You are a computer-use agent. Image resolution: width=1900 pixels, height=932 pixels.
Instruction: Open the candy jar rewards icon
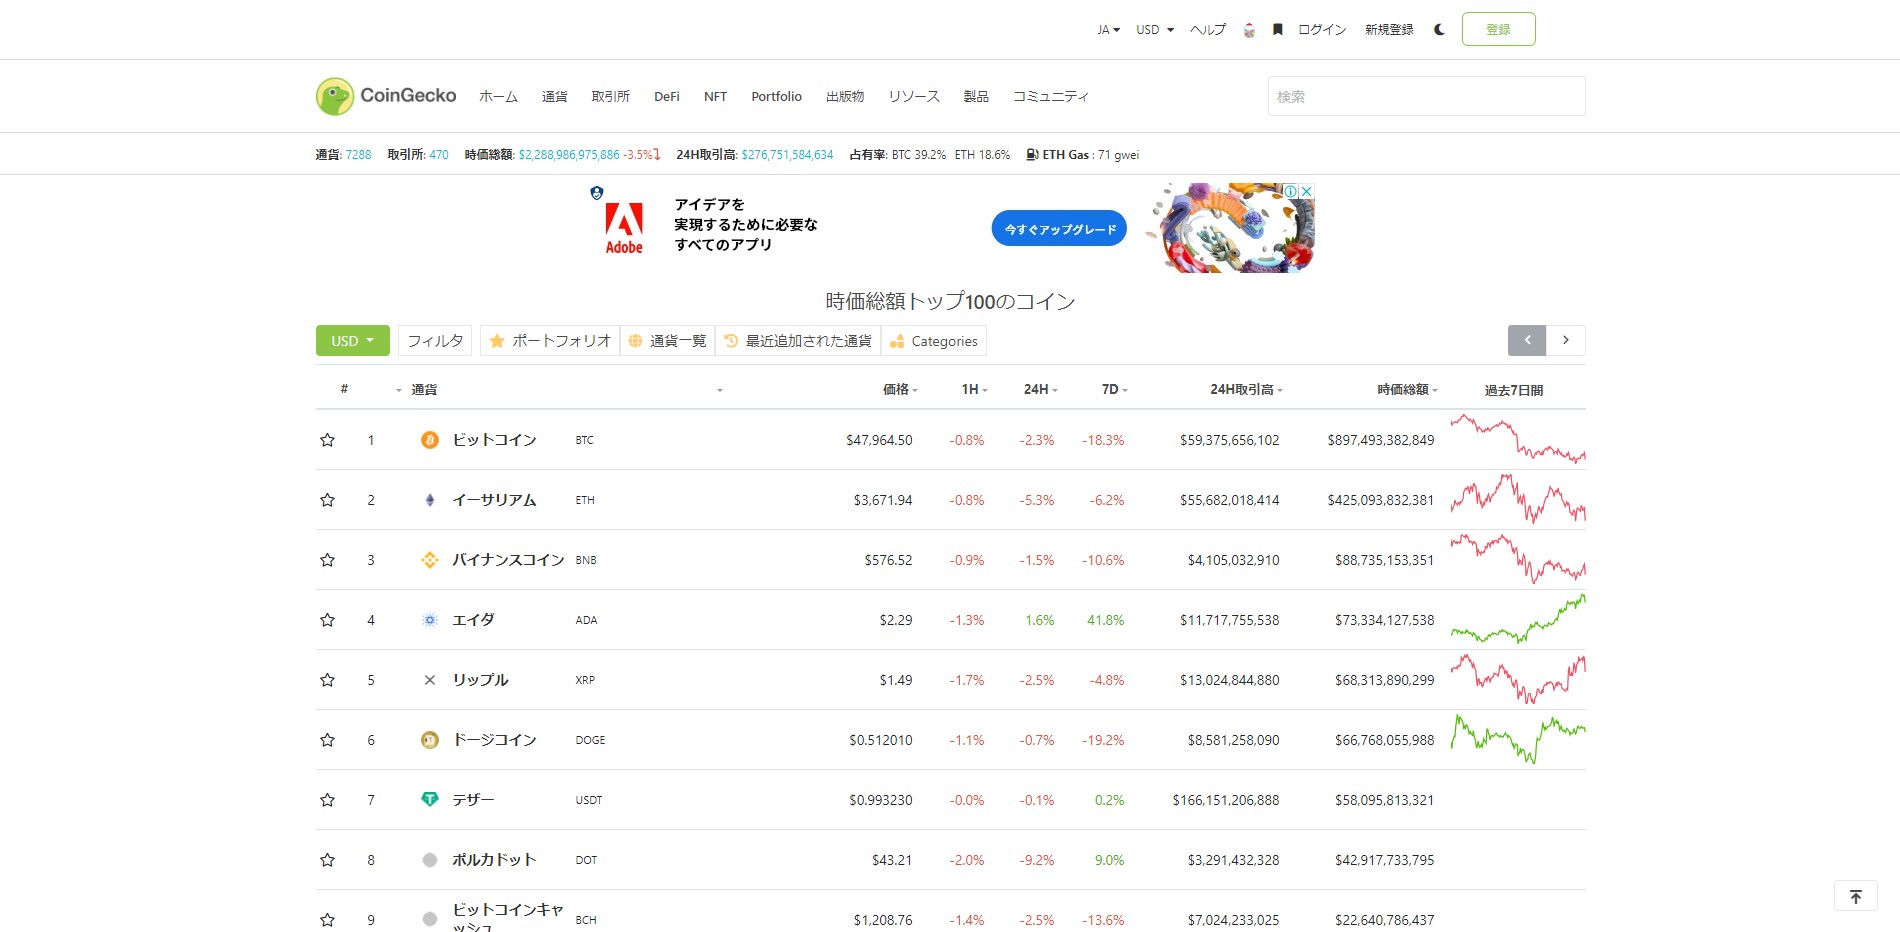[1249, 30]
